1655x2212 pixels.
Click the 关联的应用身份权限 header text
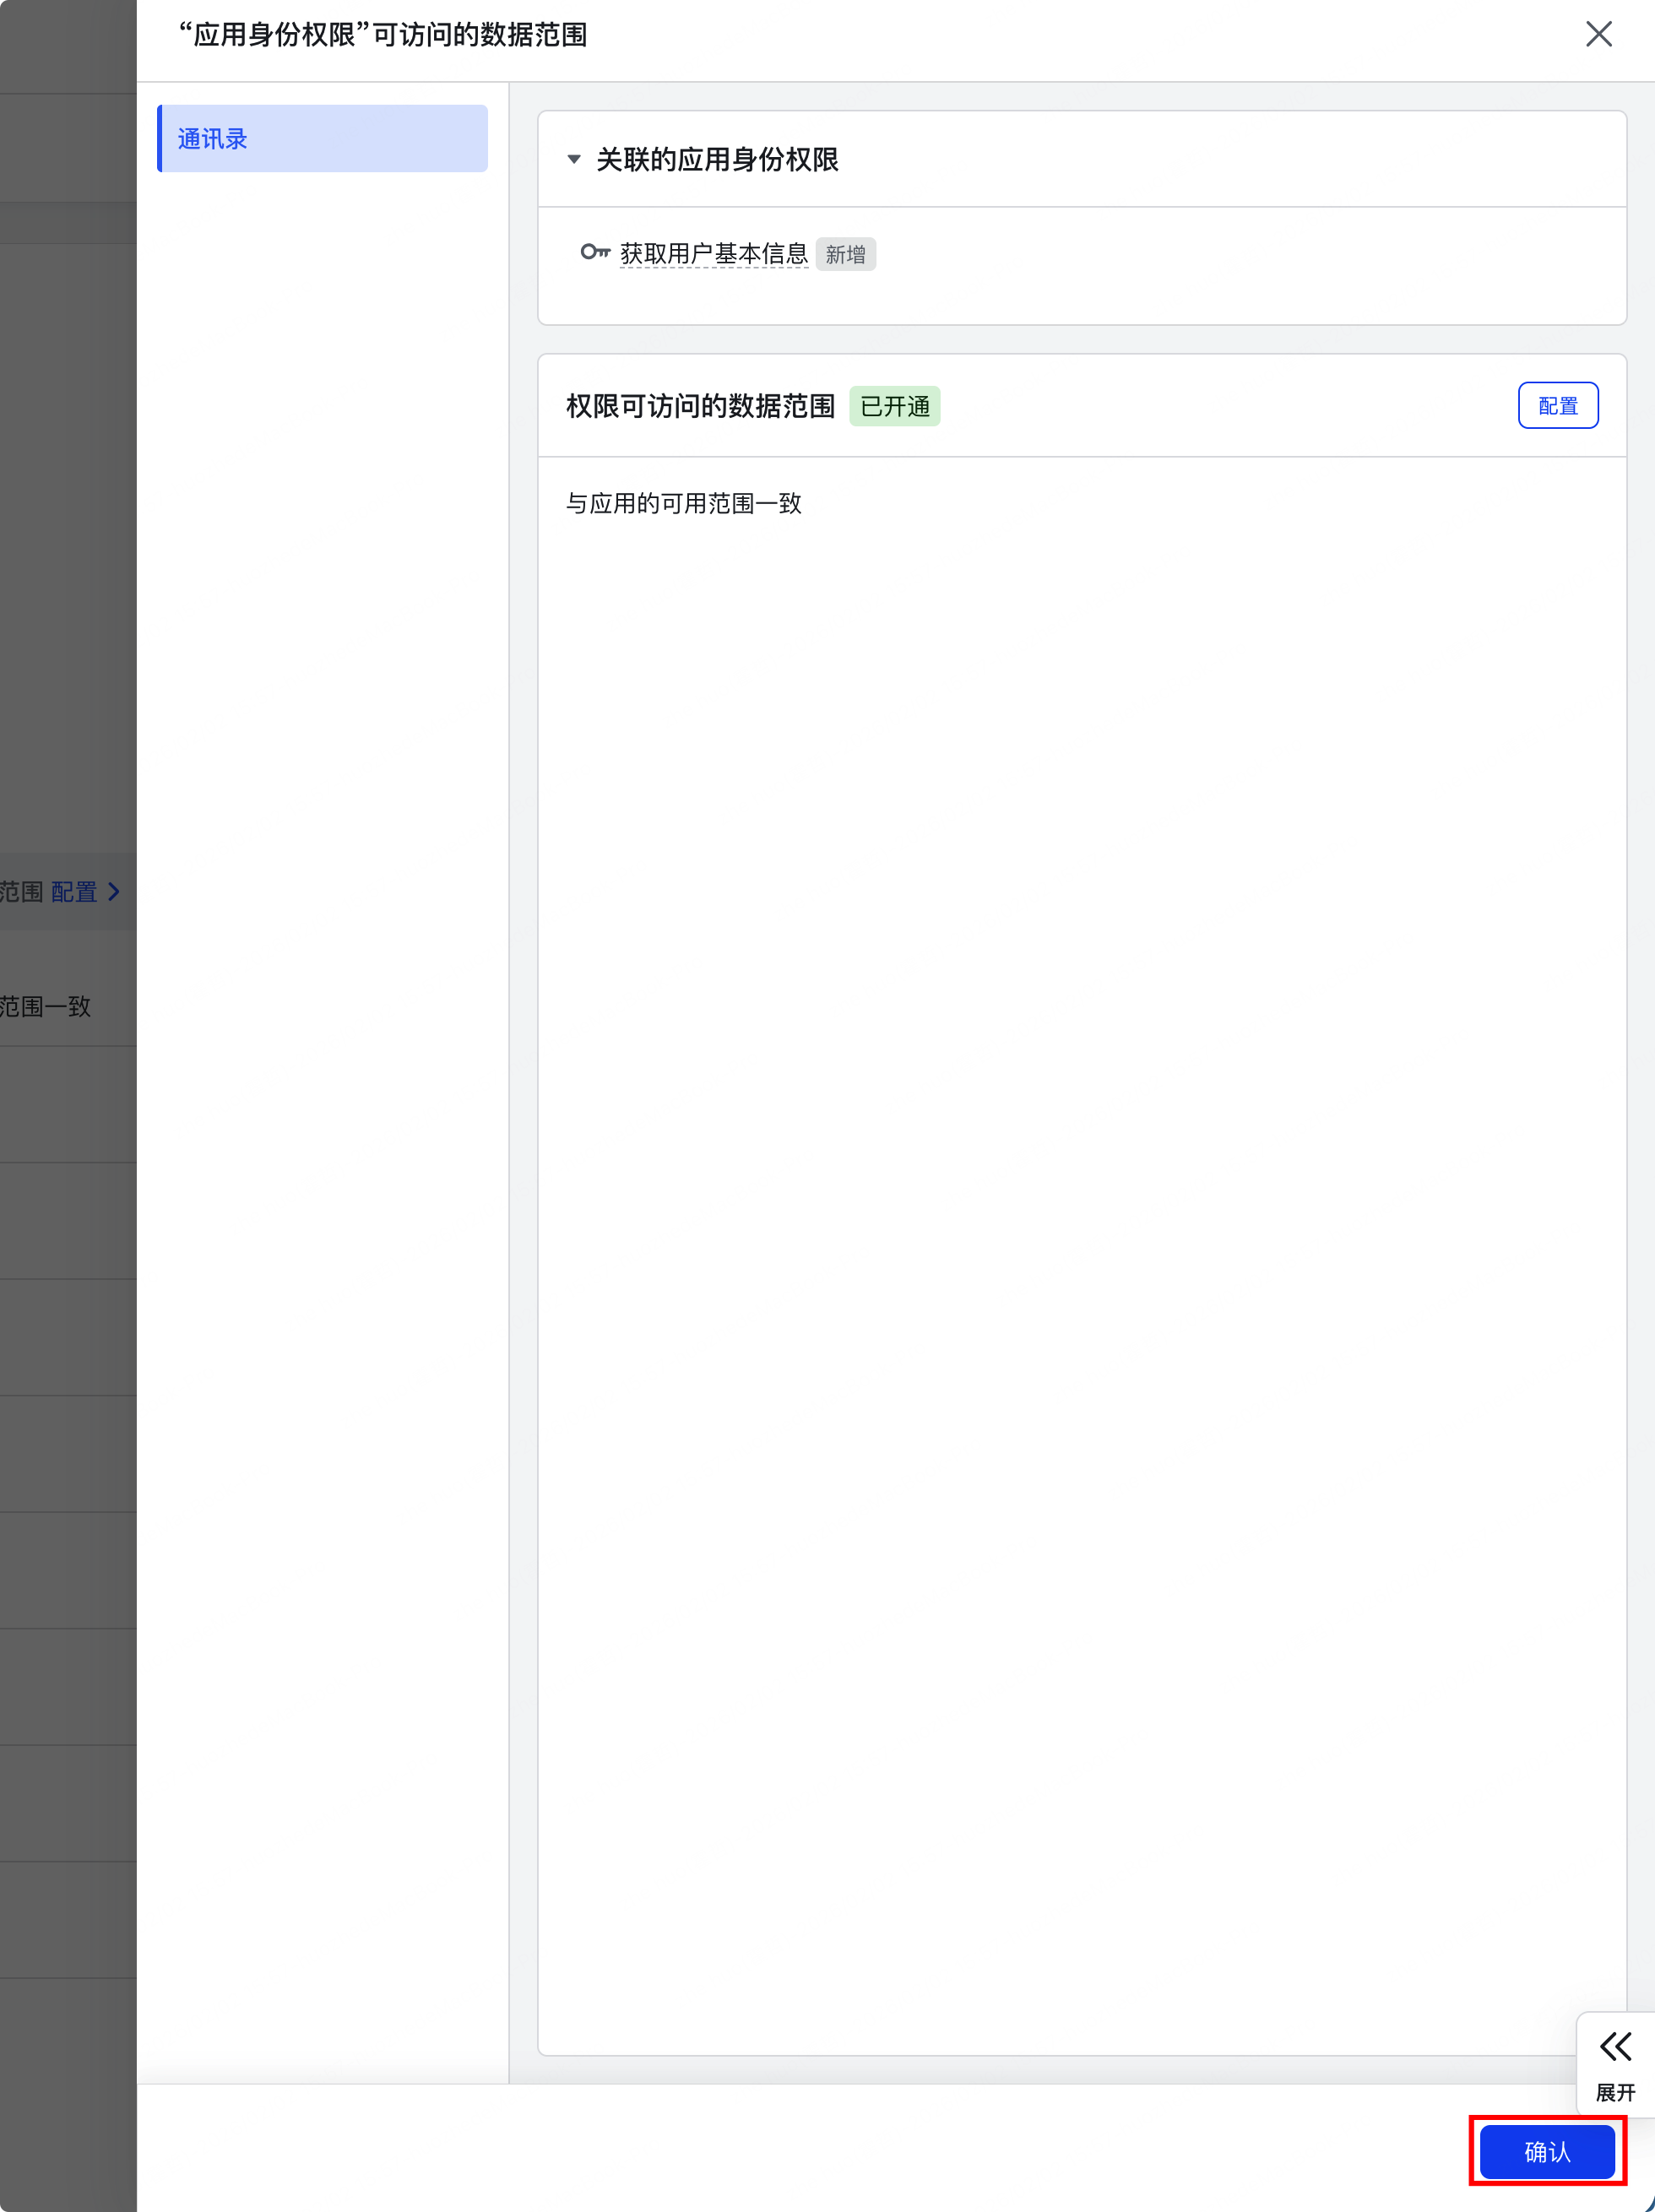click(x=717, y=160)
